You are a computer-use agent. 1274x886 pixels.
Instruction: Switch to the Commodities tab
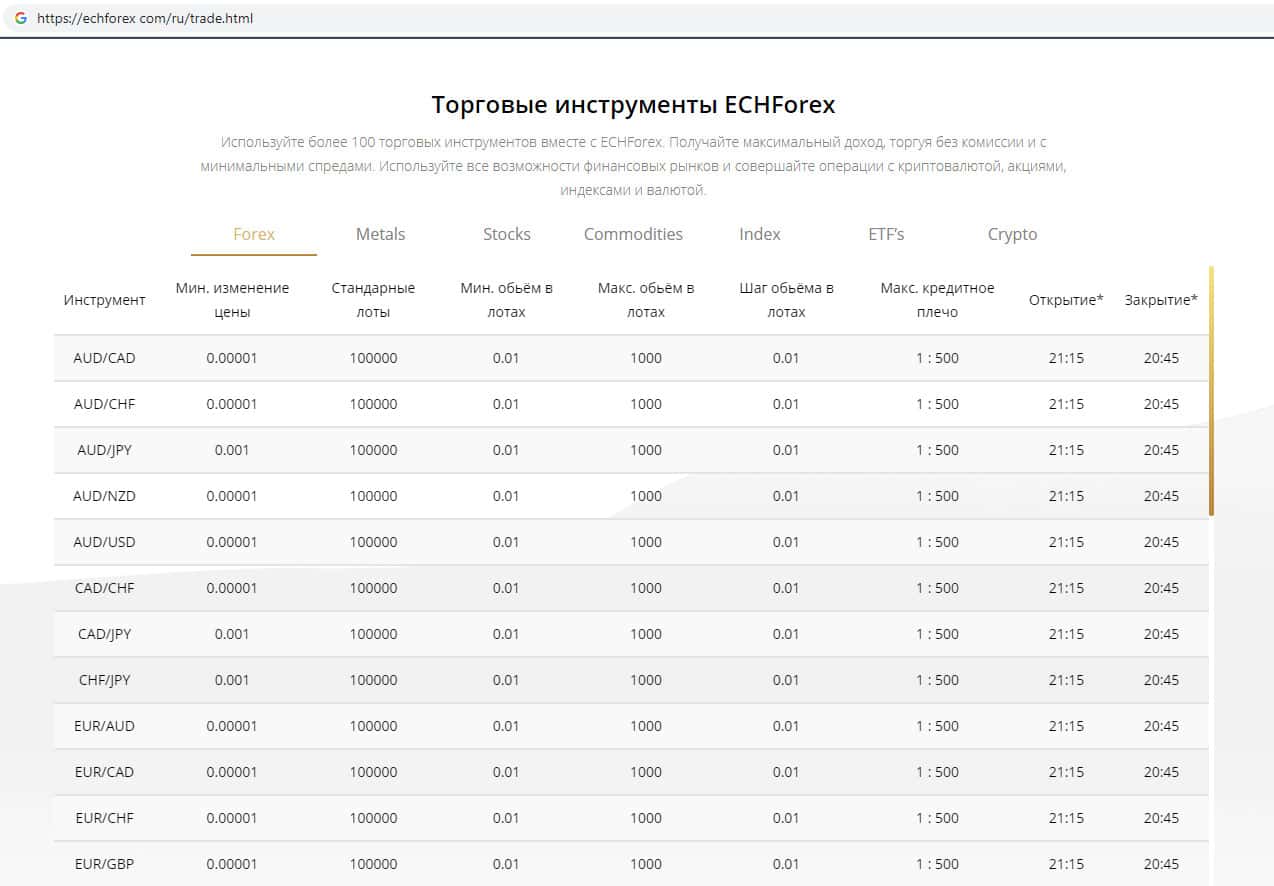[x=633, y=234]
